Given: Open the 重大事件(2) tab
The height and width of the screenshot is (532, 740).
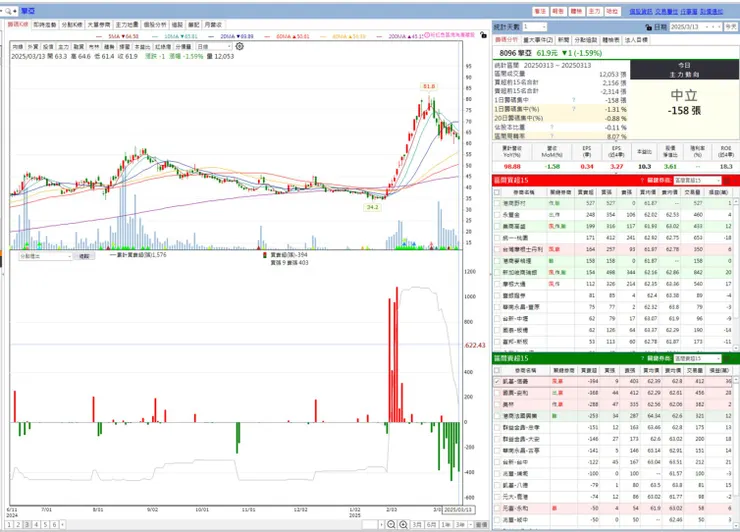Looking at the screenshot, I should pos(538,40).
